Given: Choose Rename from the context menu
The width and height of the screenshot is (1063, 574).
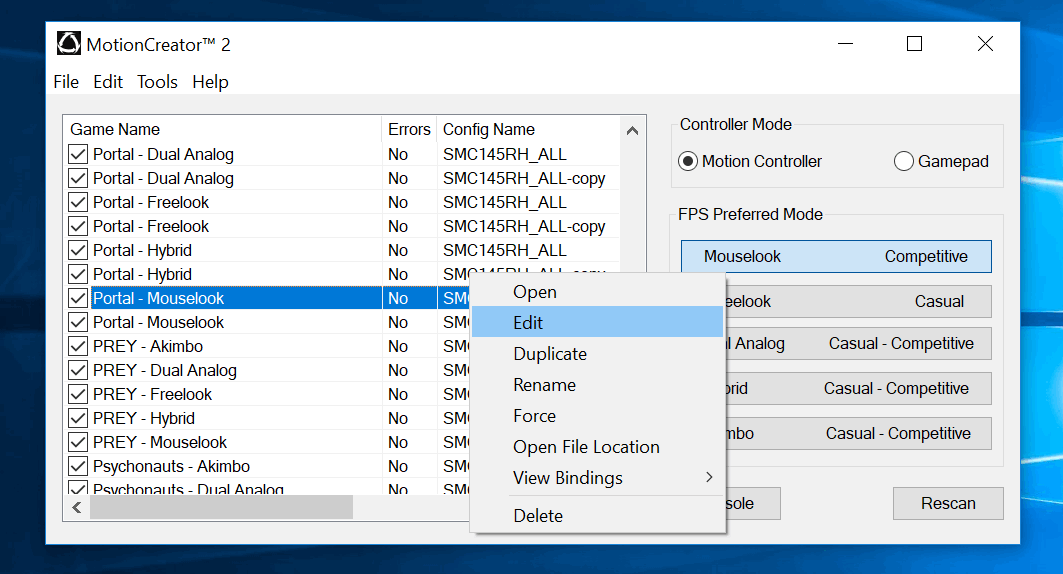Looking at the screenshot, I should point(597,385).
